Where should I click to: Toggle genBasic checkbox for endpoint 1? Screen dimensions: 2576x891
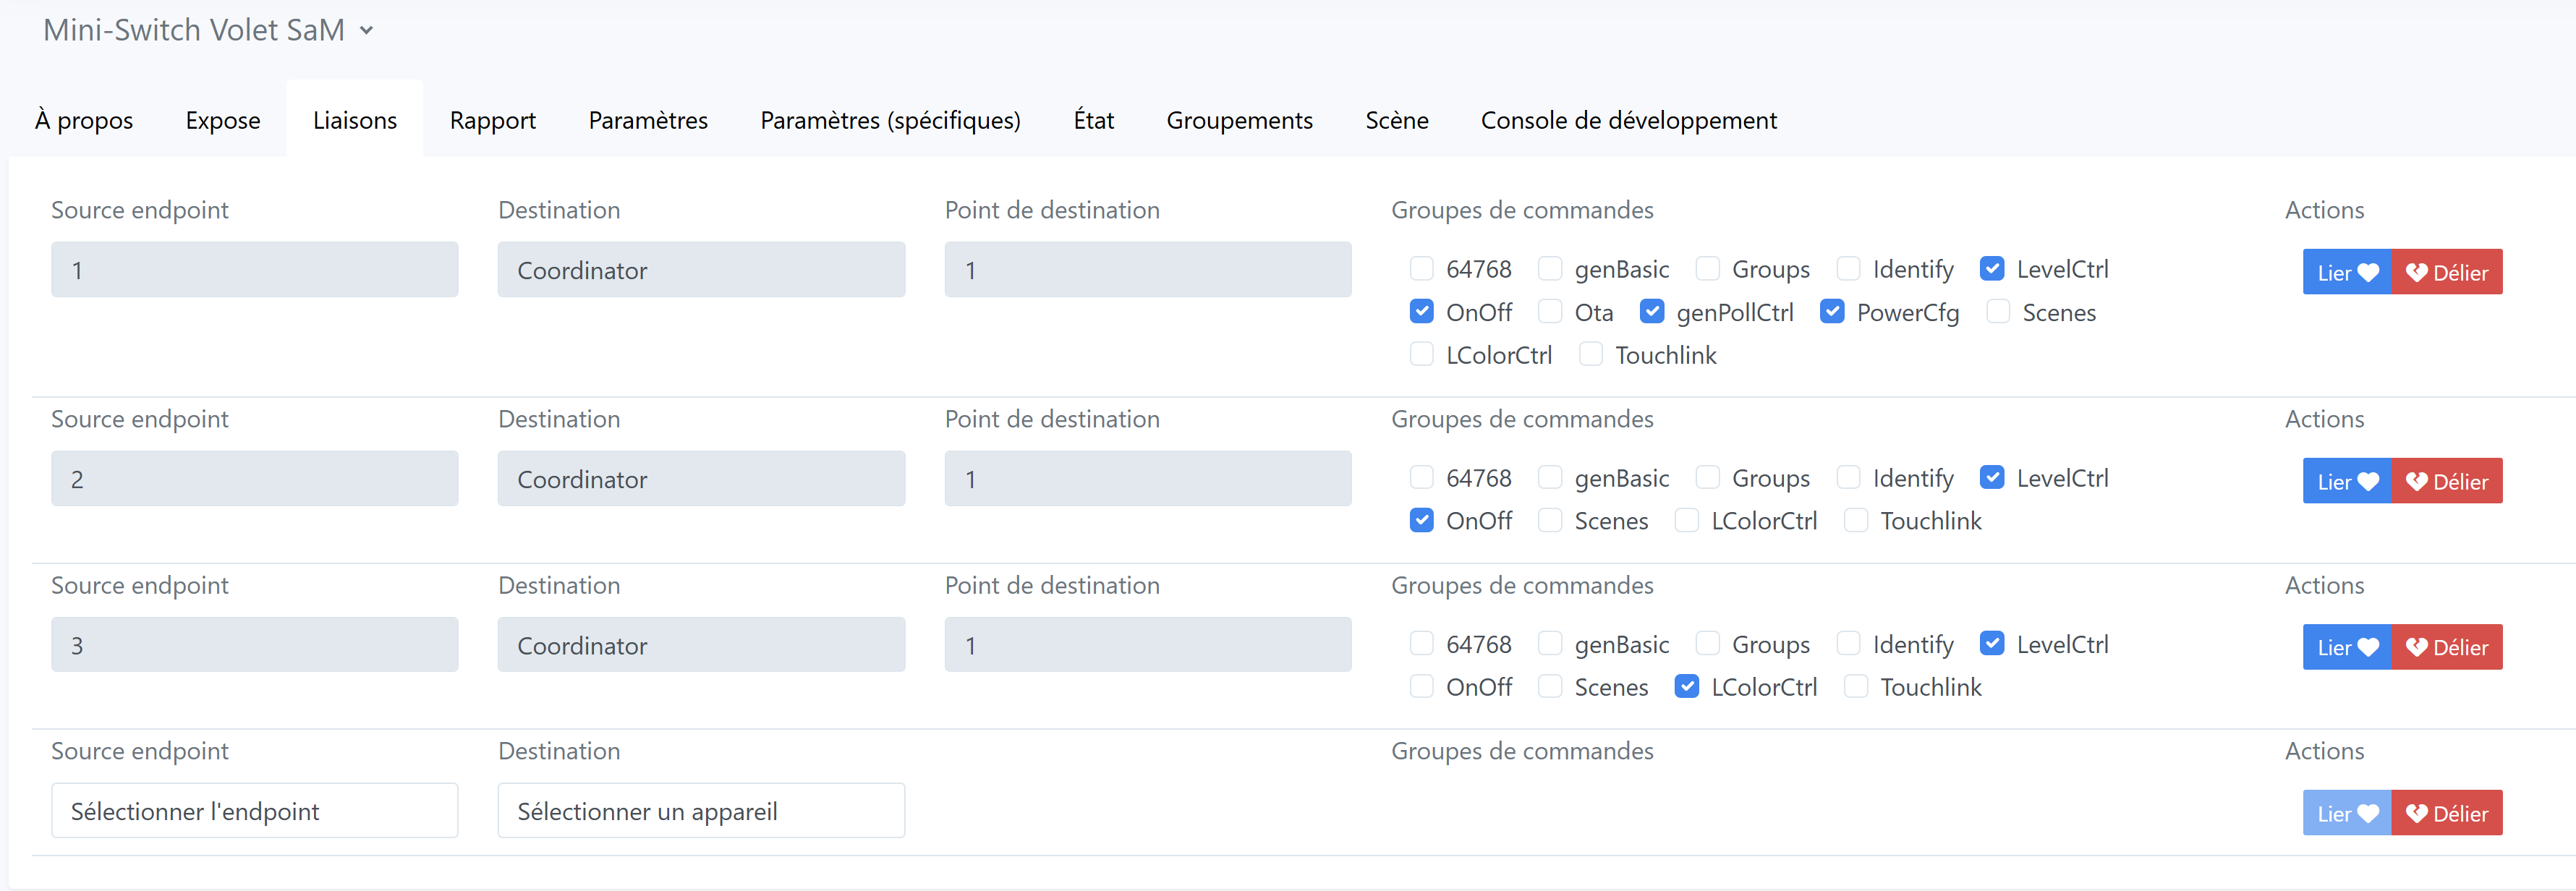point(1550,268)
